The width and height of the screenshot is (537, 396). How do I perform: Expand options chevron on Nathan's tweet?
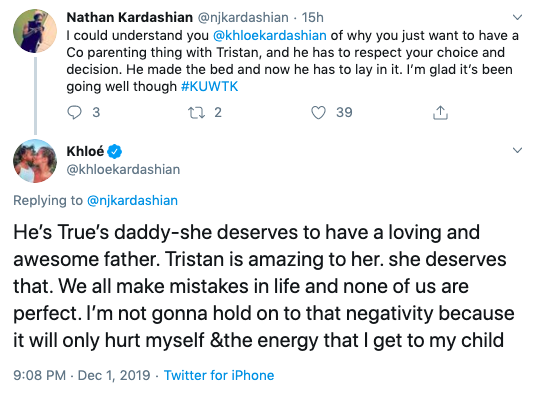pyautogui.click(x=517, y=17)
